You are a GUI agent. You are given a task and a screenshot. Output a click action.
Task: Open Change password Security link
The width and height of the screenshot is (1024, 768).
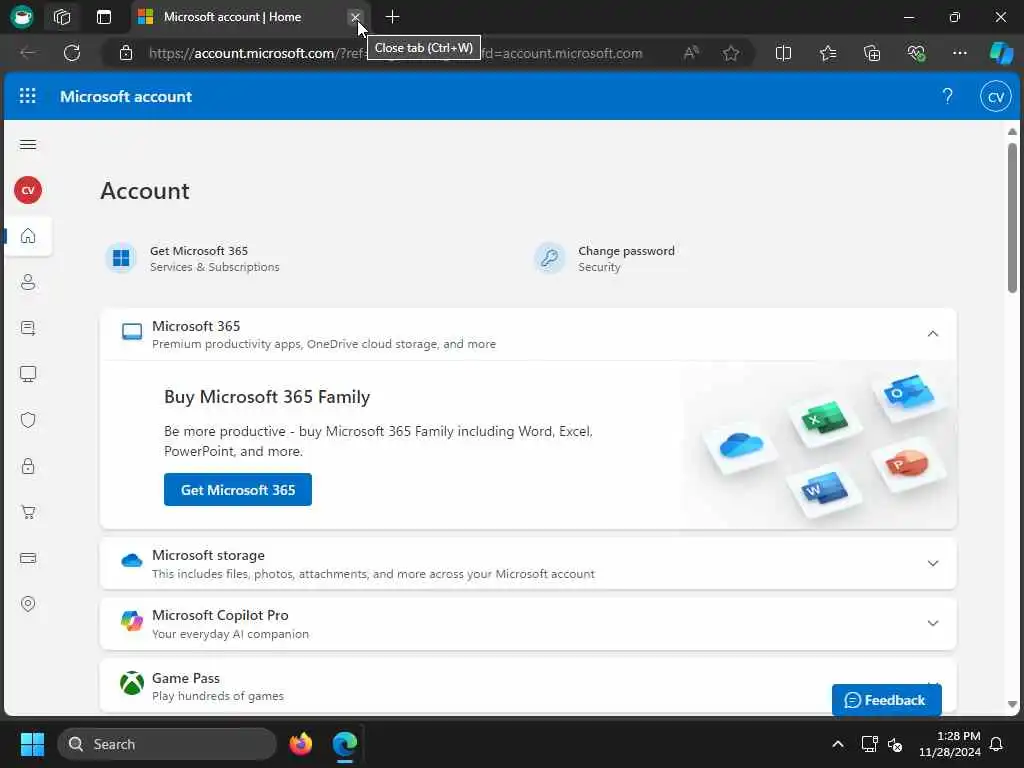point(605,259)
